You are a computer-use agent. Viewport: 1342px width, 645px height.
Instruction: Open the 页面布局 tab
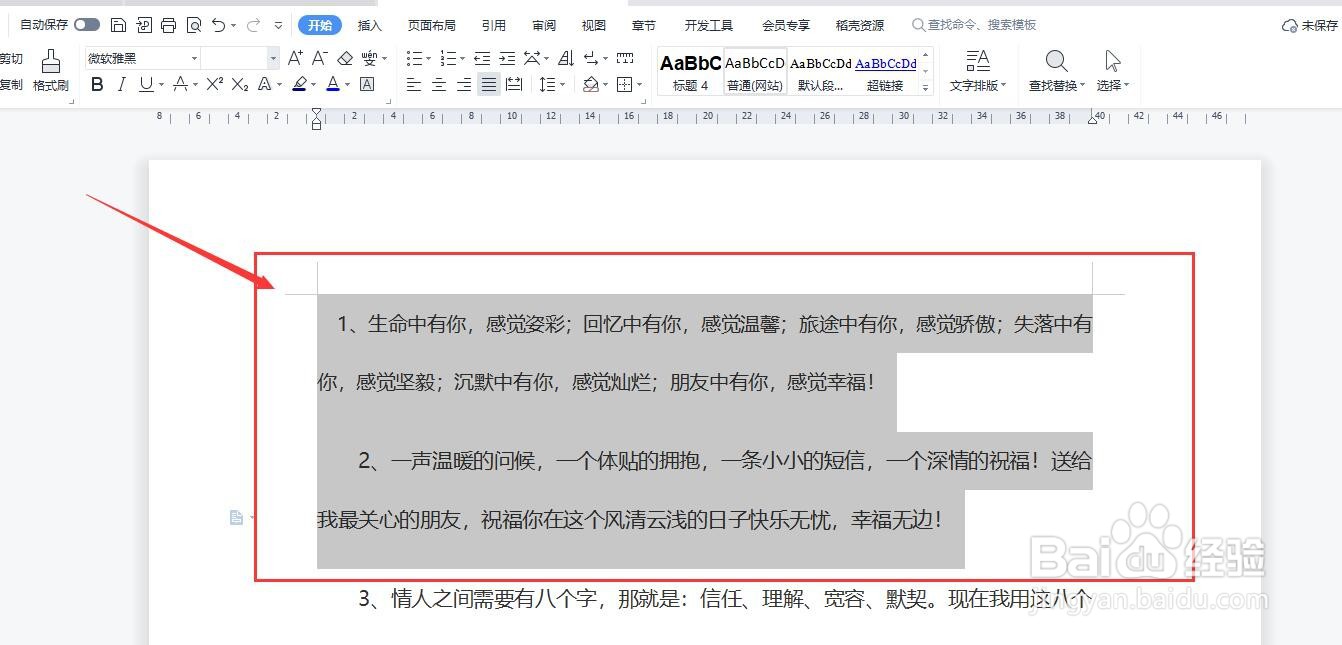[x=432, y=25]
